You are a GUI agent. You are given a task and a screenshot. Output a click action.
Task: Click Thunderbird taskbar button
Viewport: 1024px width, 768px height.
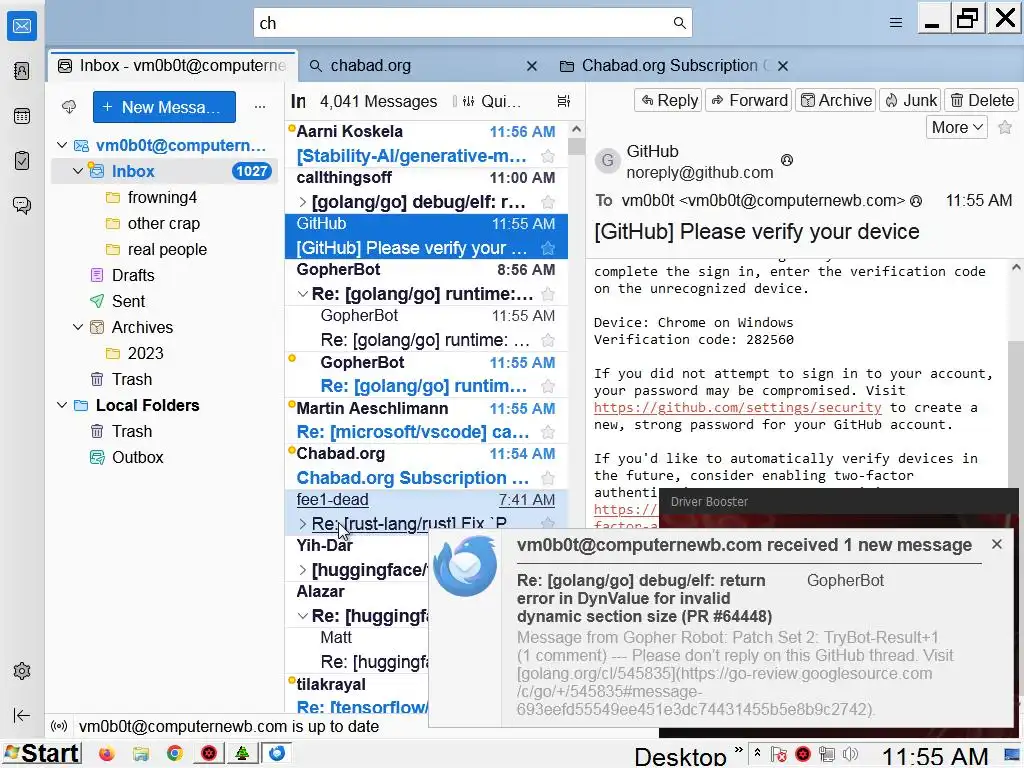coord(277,754)
